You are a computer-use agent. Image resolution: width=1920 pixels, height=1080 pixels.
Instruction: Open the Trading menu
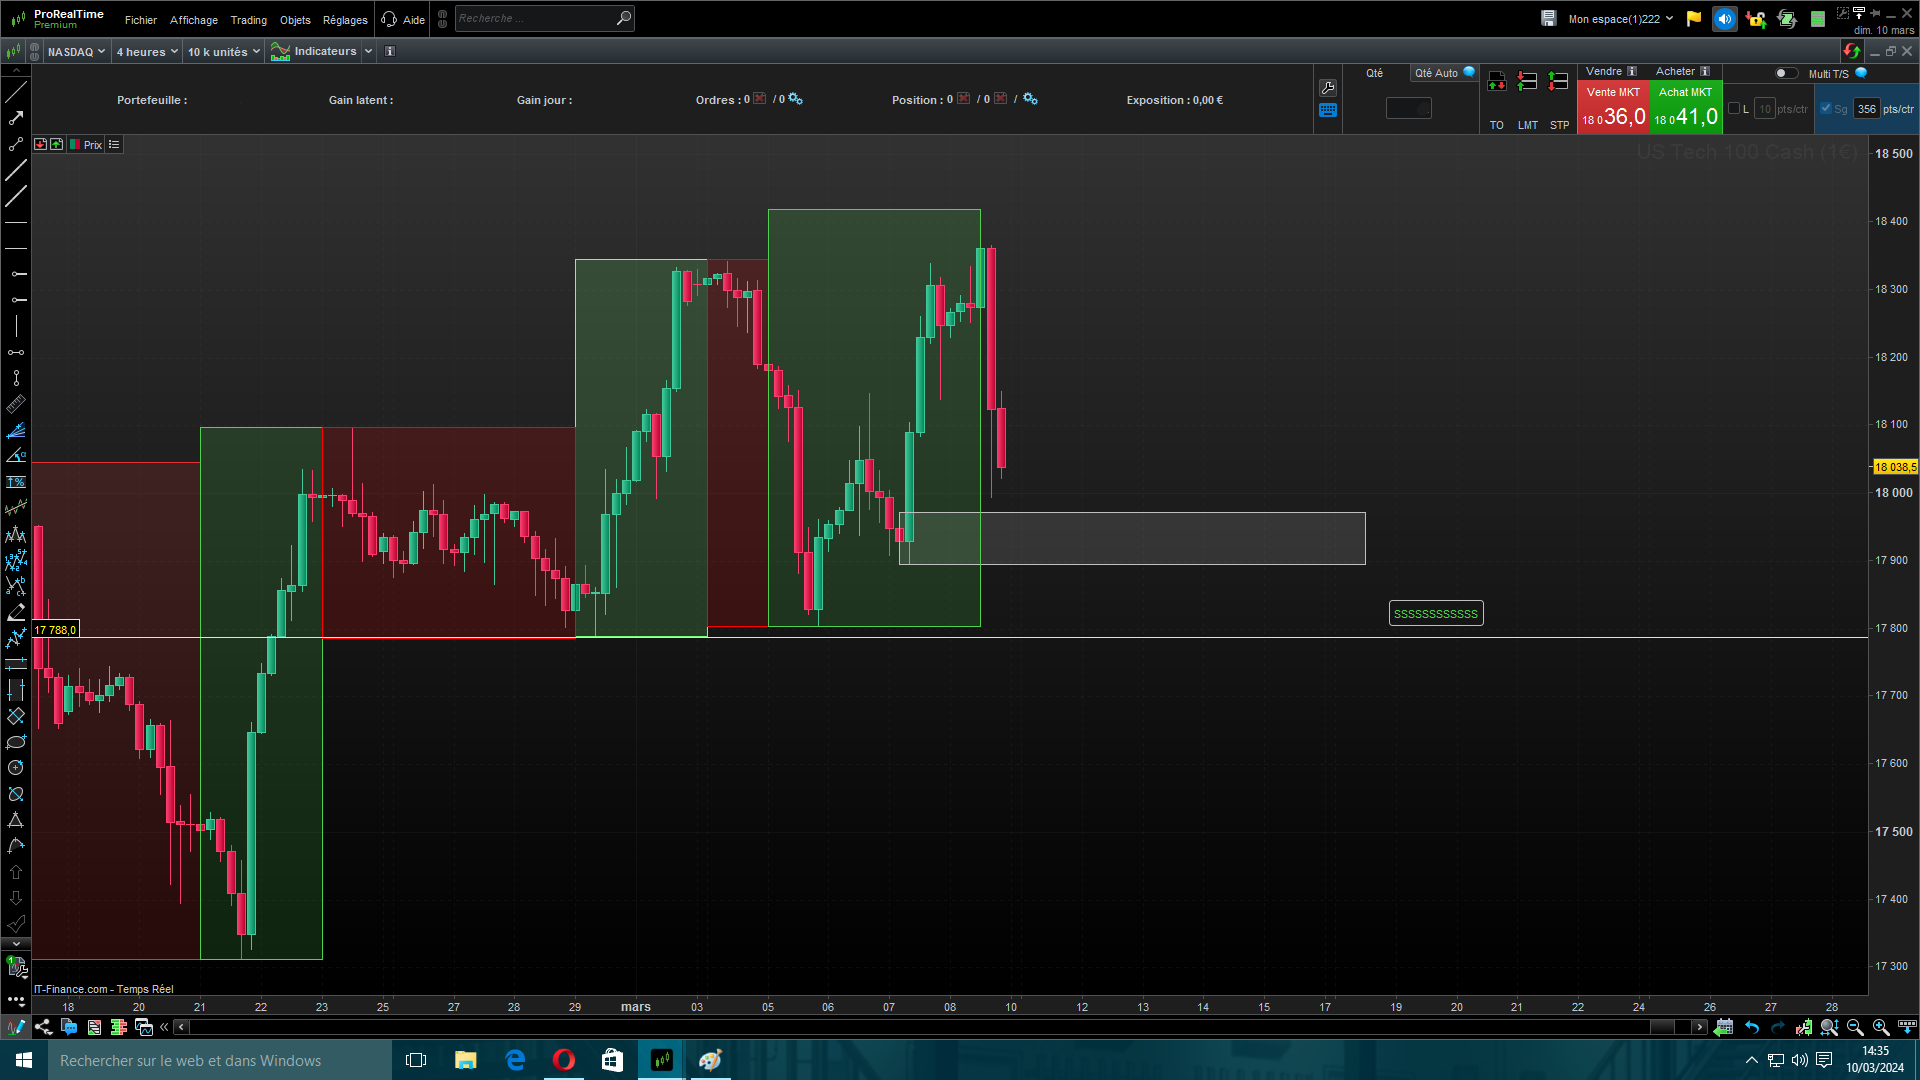click(248, 20)
